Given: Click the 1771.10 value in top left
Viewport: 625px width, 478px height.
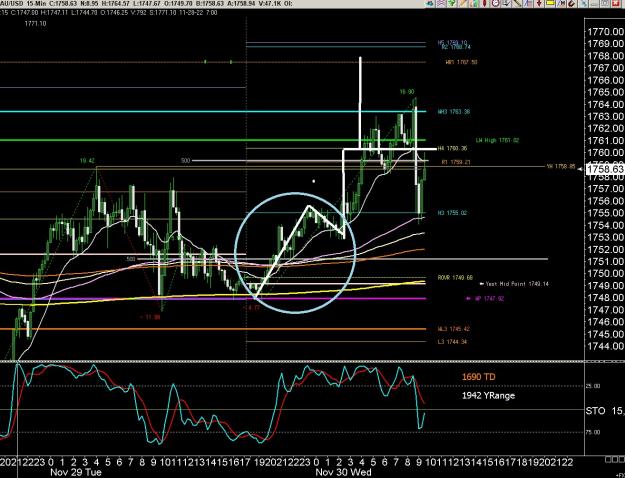Looking at the screenshot, I should 35,24.
